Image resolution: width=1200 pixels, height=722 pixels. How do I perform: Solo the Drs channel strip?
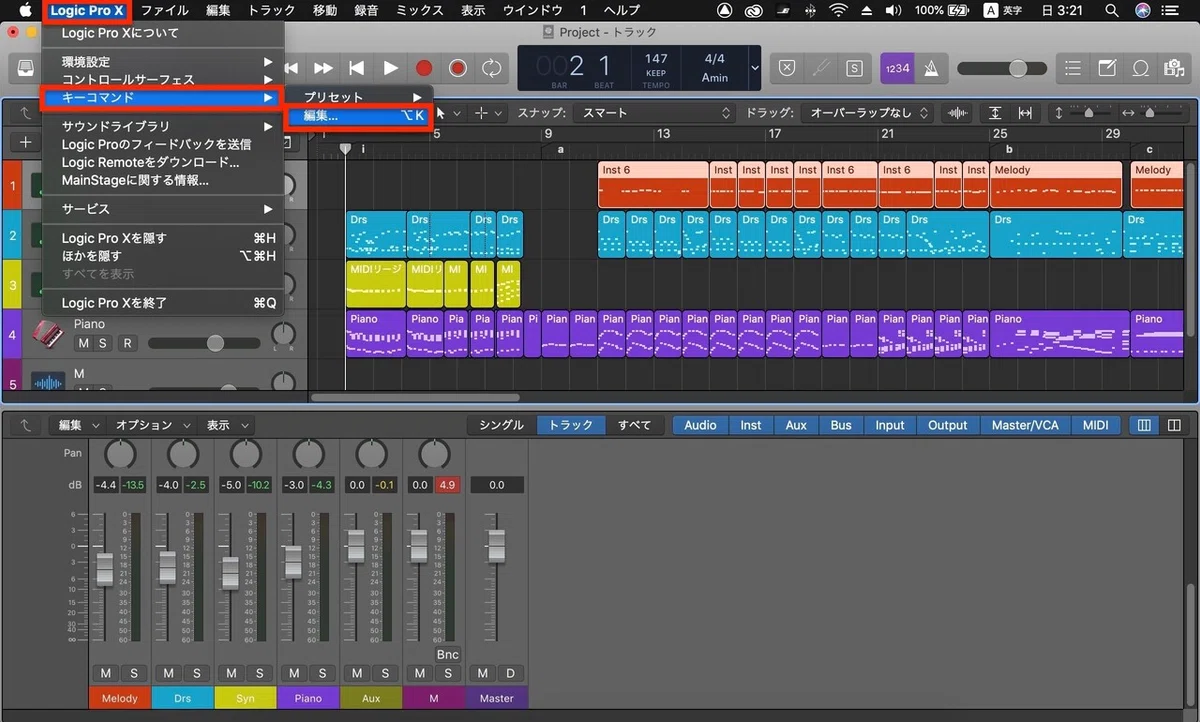[x=196, y=673]
